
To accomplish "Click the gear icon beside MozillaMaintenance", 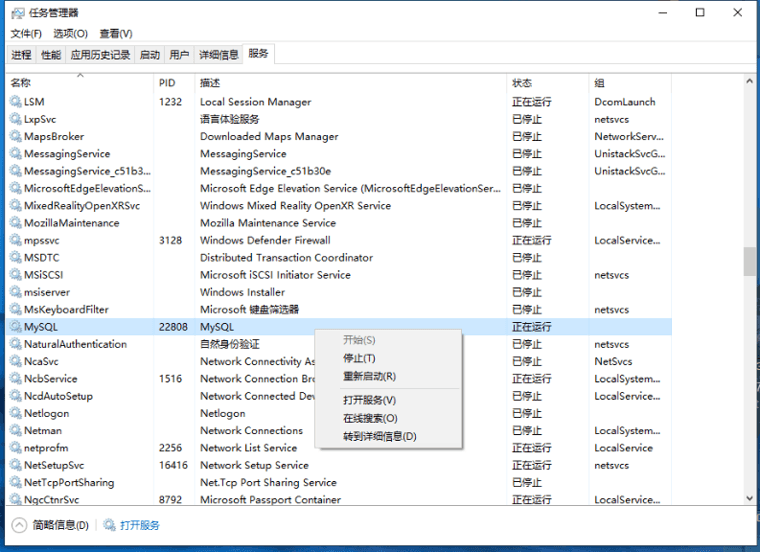I will click(16, 223).
